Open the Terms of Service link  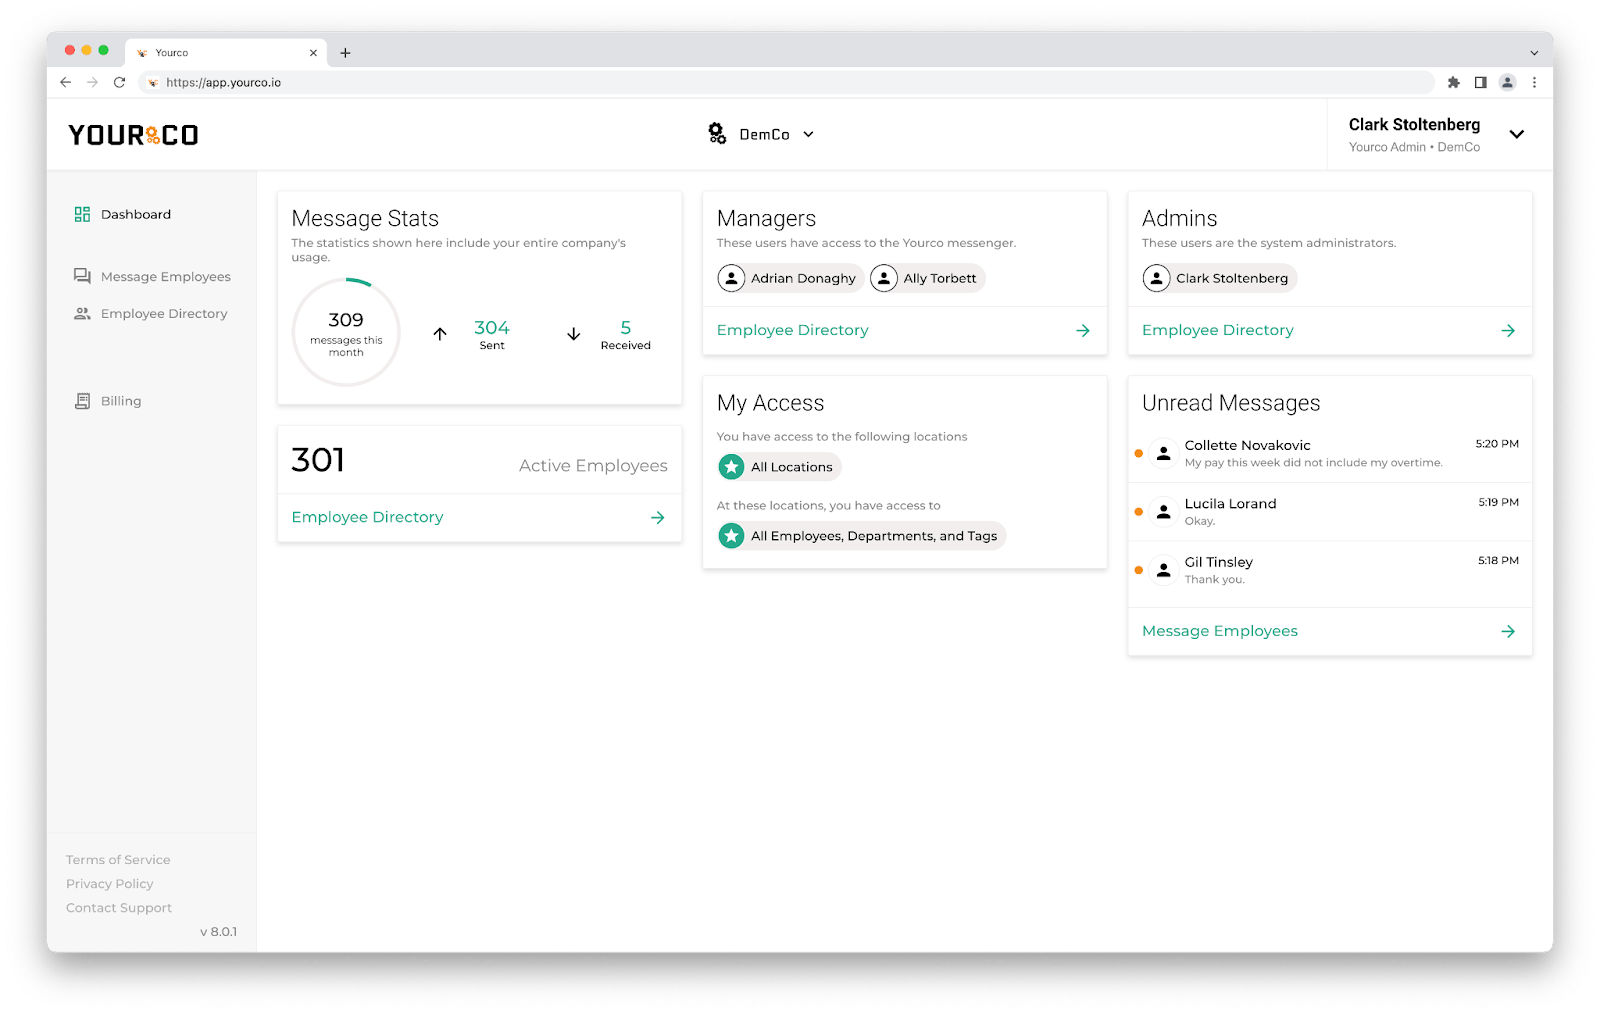pyautogui.click(x=118, y=860)
